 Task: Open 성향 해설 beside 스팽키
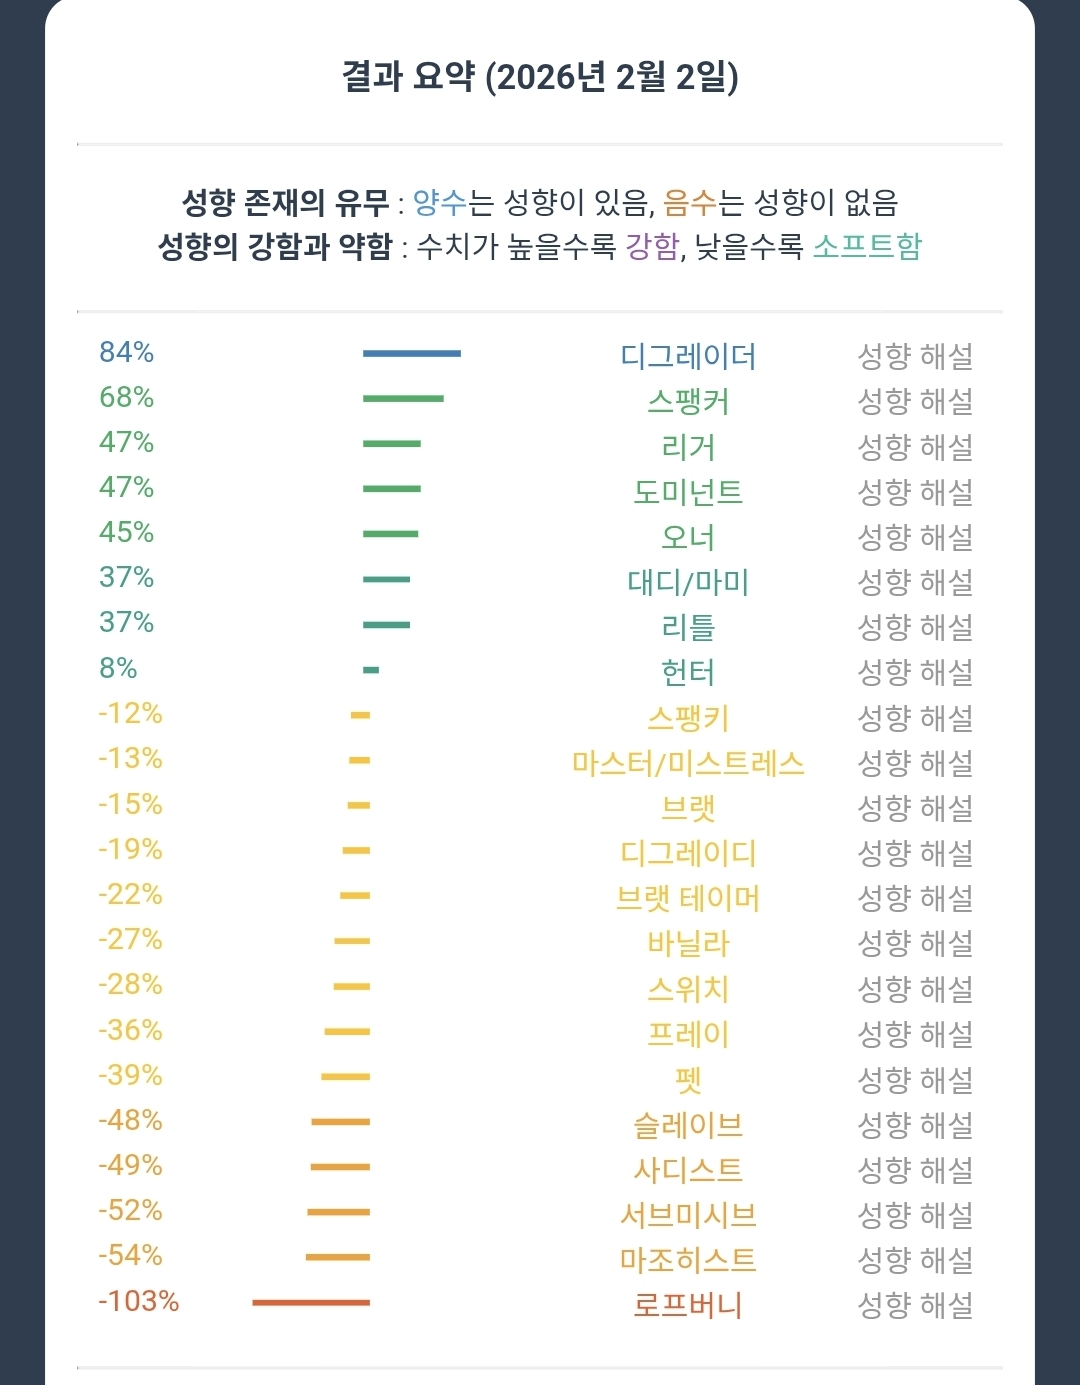pyautogui.click(x=915, y=718)
